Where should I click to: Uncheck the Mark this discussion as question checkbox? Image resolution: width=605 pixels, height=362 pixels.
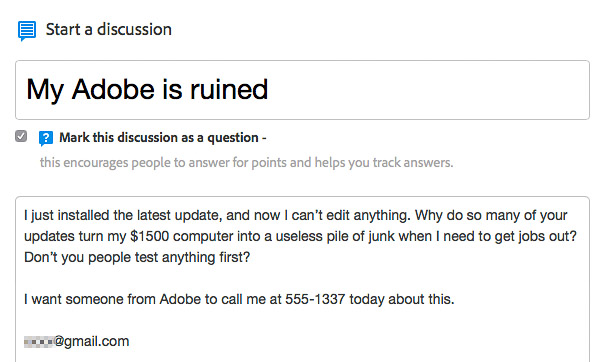[21, 136]
